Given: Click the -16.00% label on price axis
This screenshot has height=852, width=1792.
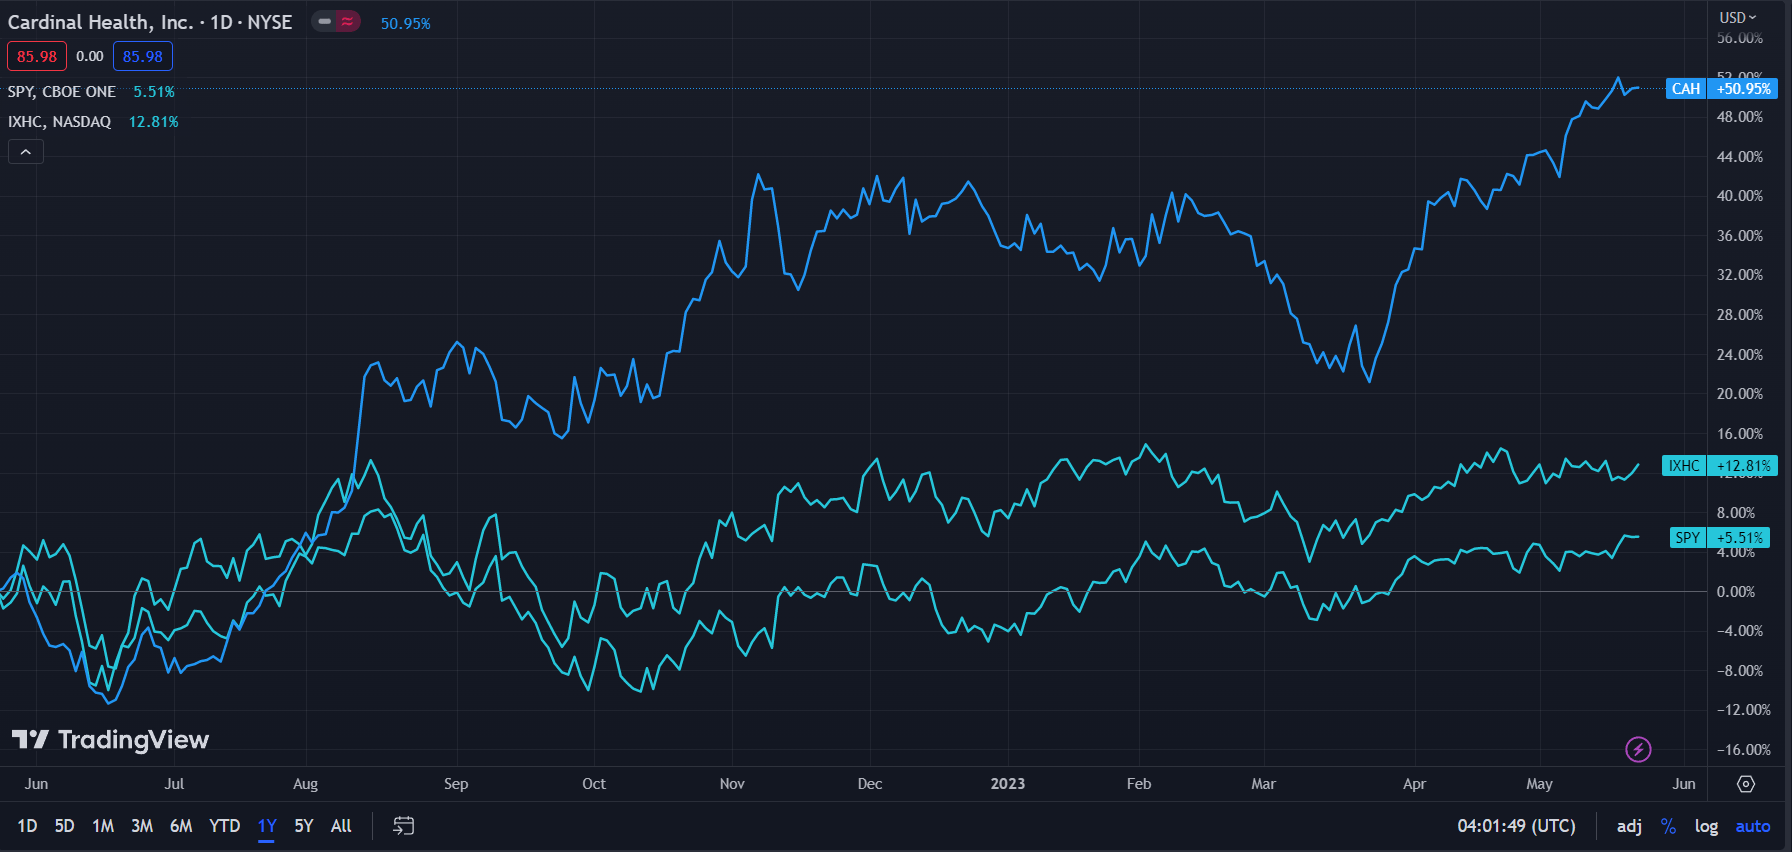Looking at the screenshot, I should 1744,750.
